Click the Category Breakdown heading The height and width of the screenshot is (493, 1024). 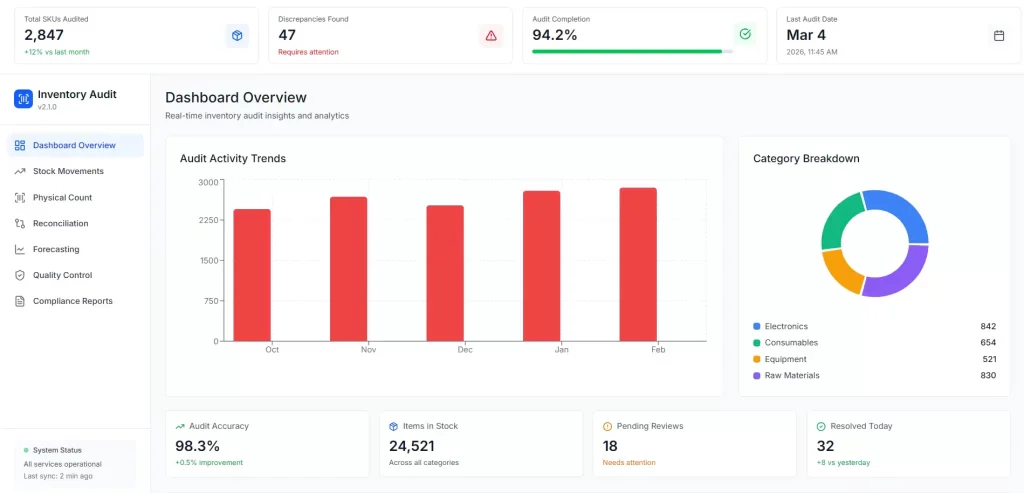point(806,159)
